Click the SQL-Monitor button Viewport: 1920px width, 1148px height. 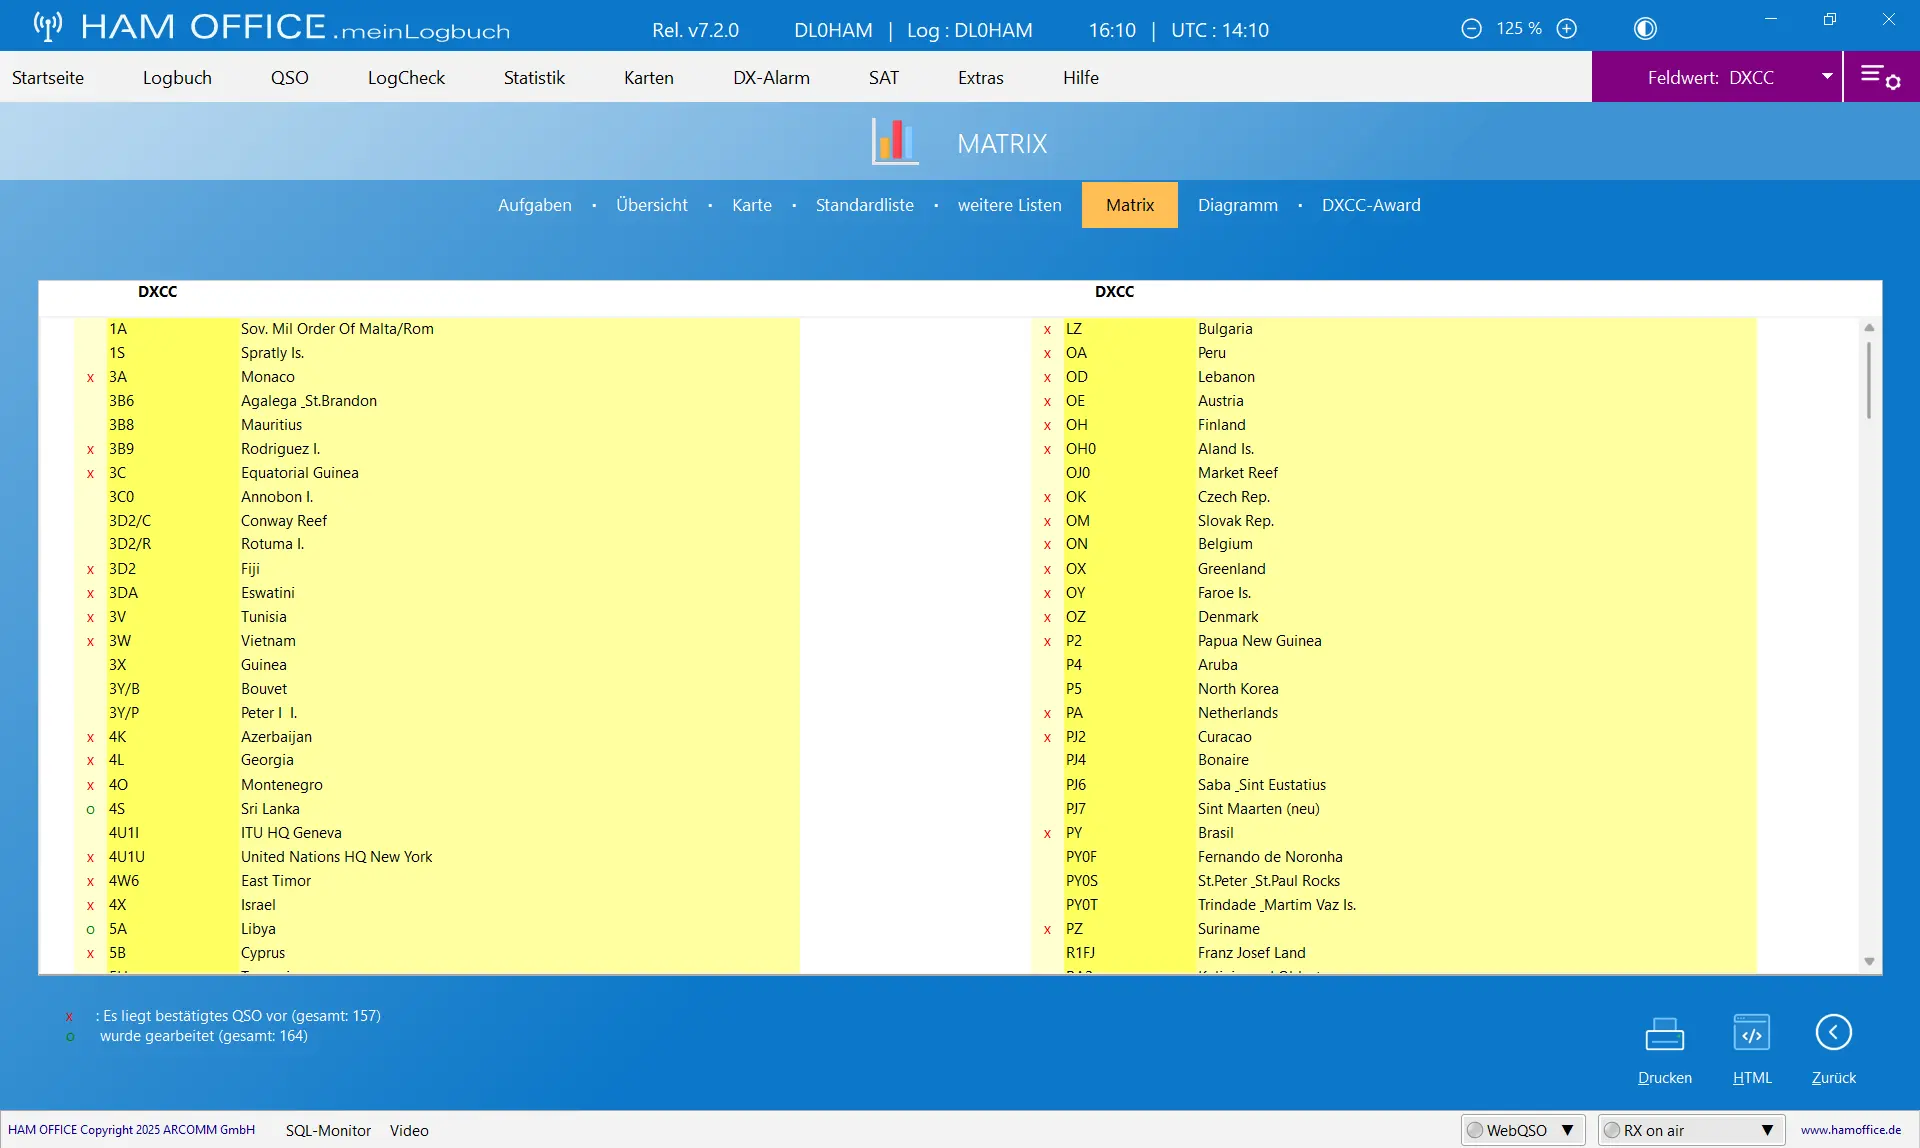[328, 1130]
